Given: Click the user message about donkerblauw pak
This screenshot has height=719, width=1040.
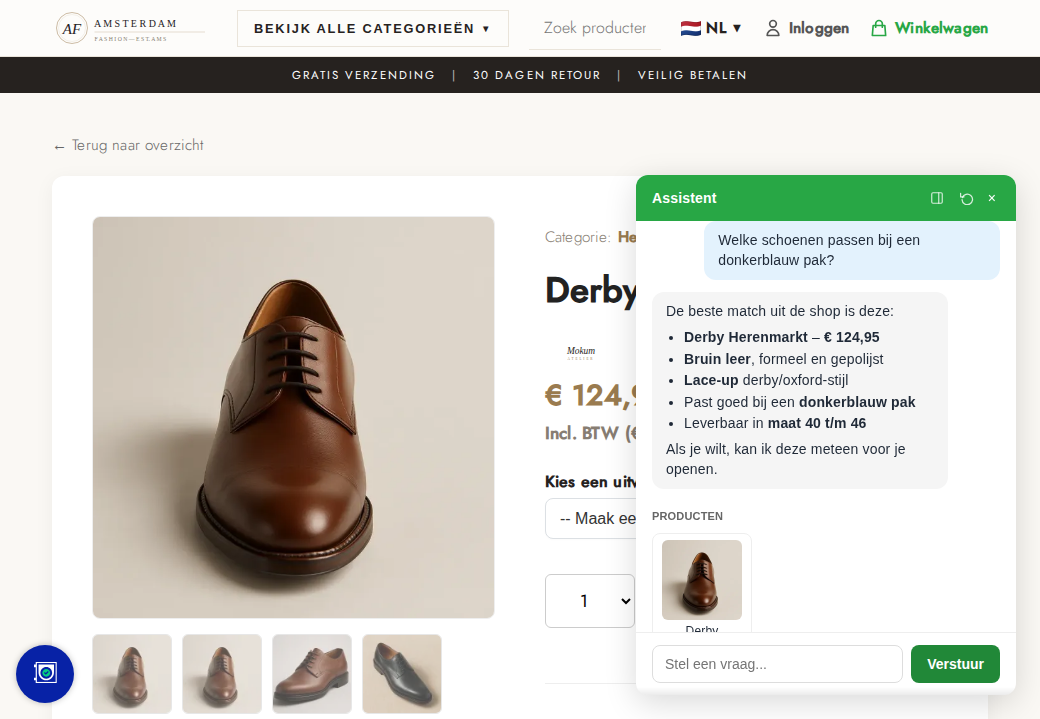Looking at the screenshot, I should coord(852,250).
